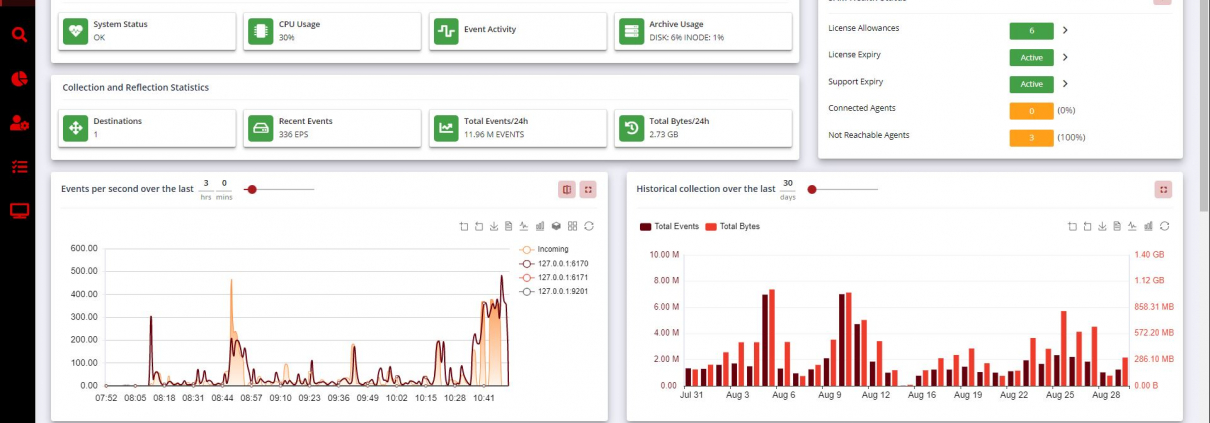Open data view for Historical collection chart
The image size is (1210, 423).
pyautogui.click(x=1117, y=226)
